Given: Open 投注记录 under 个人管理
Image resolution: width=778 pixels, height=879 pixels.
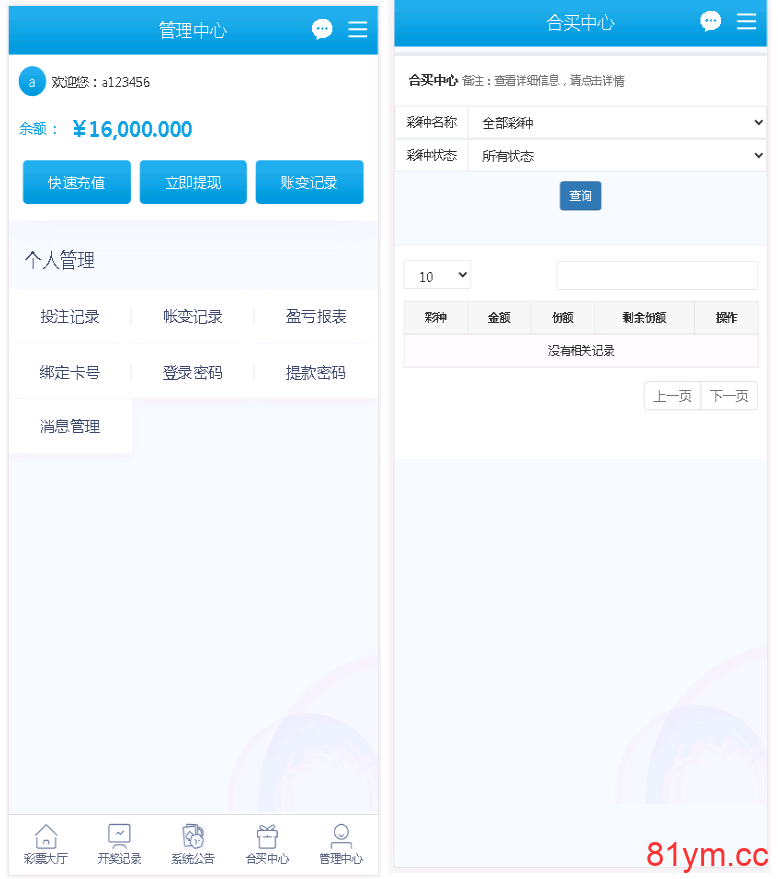Looking at the screenshot, I should tap(70, 317).
